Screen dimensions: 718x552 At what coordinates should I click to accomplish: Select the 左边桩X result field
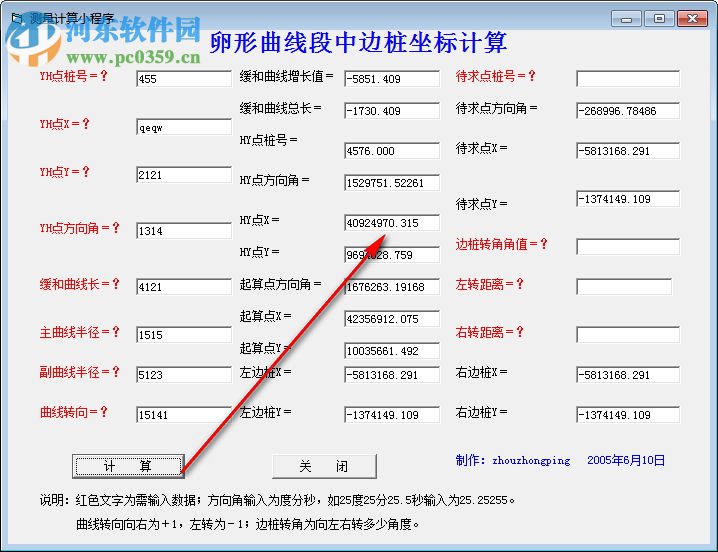(392, 374)
